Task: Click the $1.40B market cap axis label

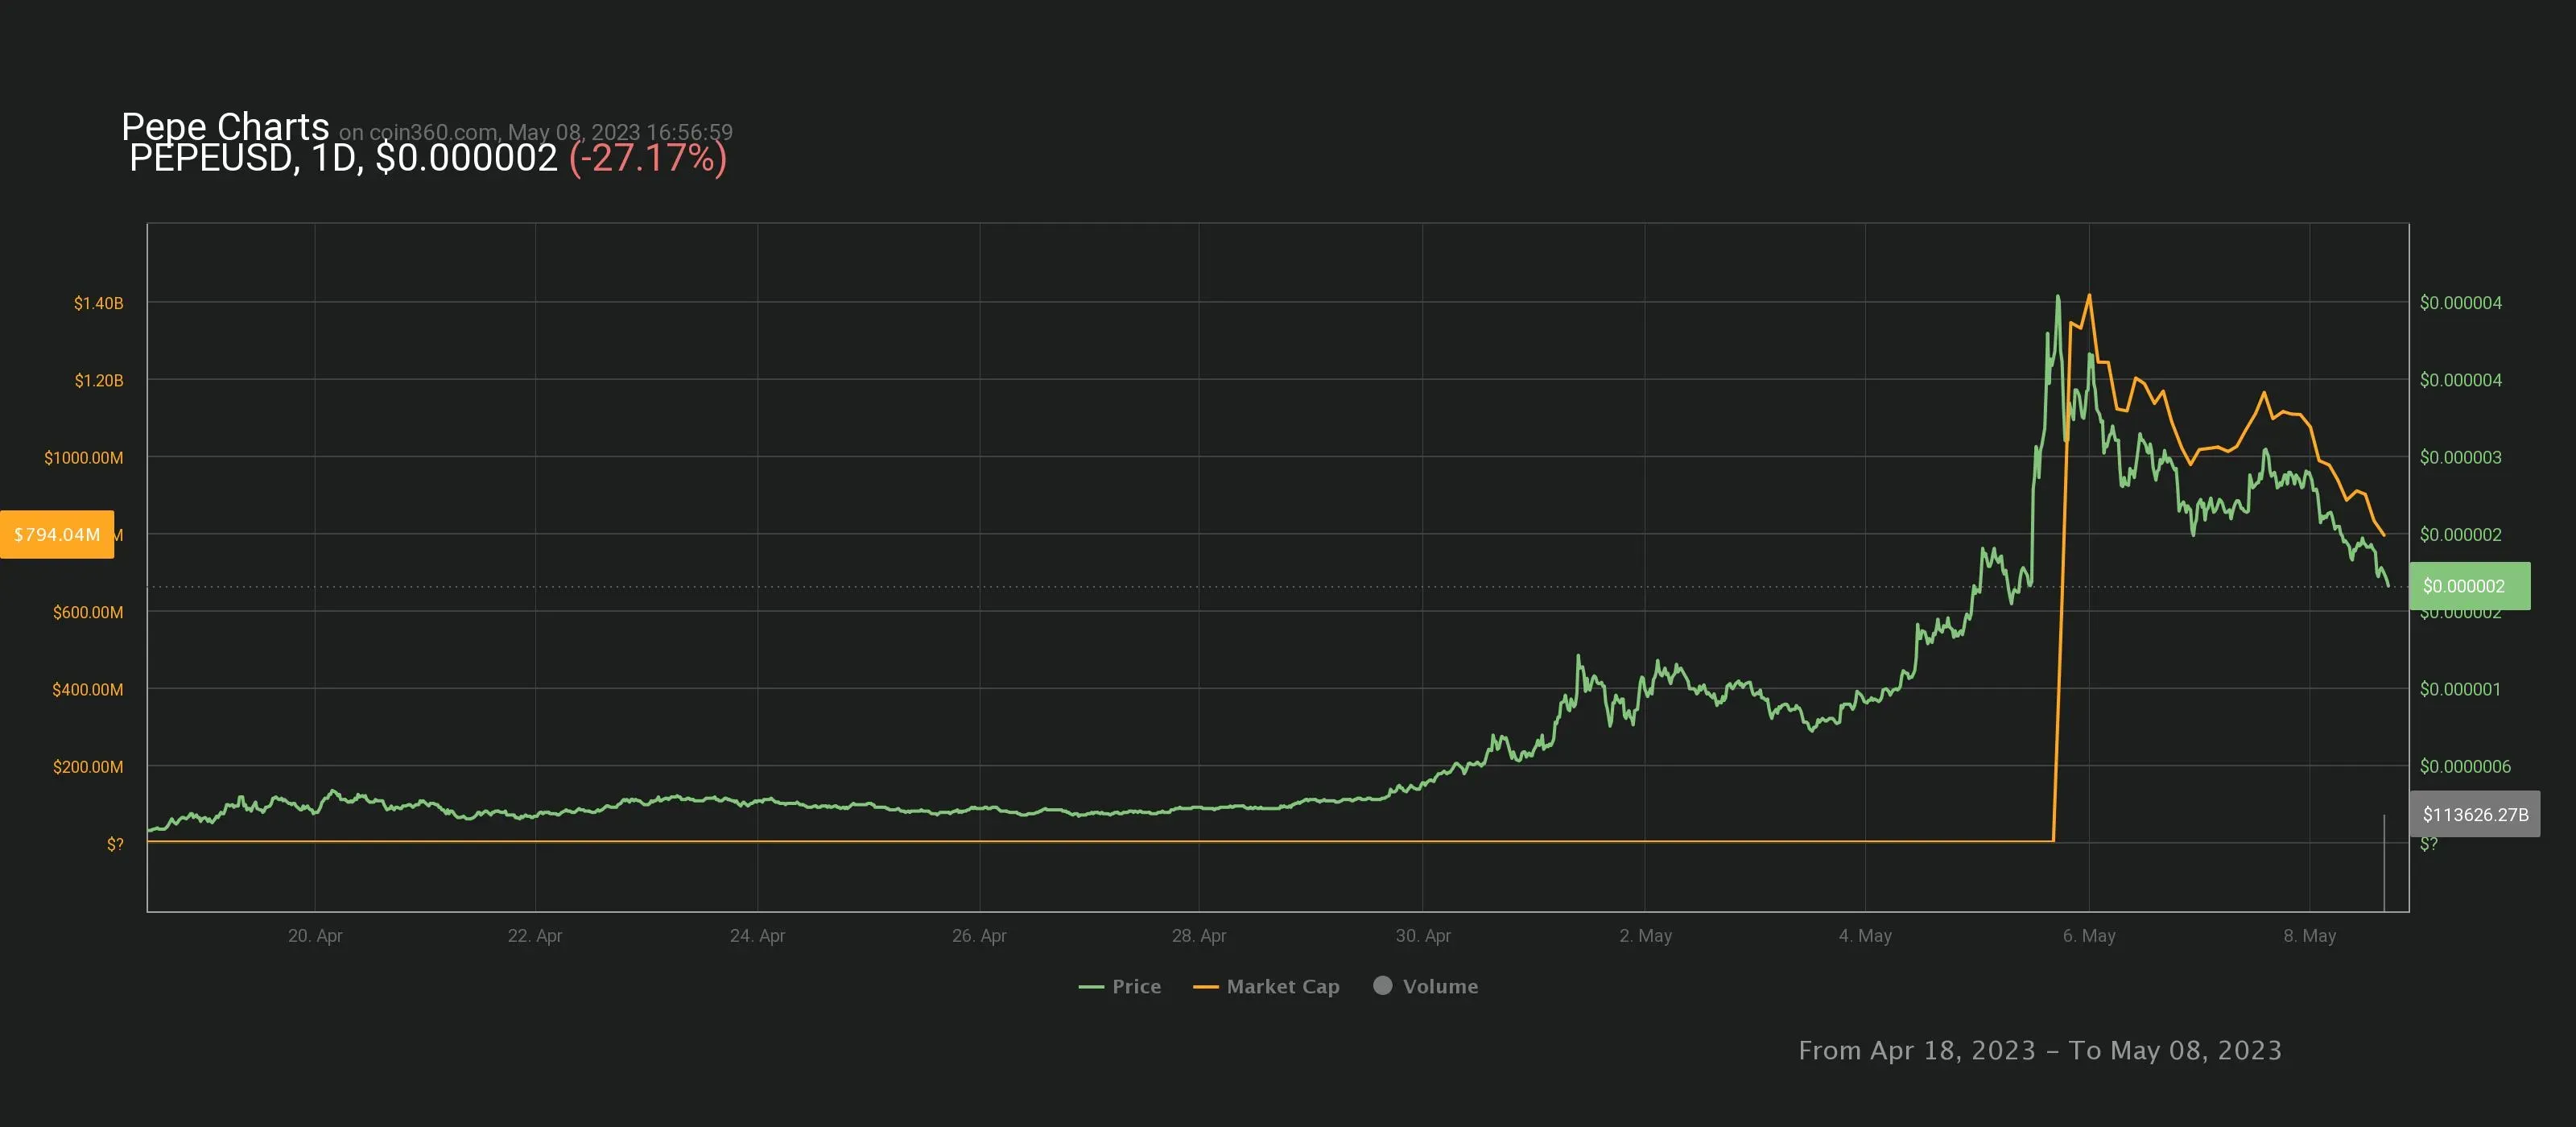Action: 98,303
